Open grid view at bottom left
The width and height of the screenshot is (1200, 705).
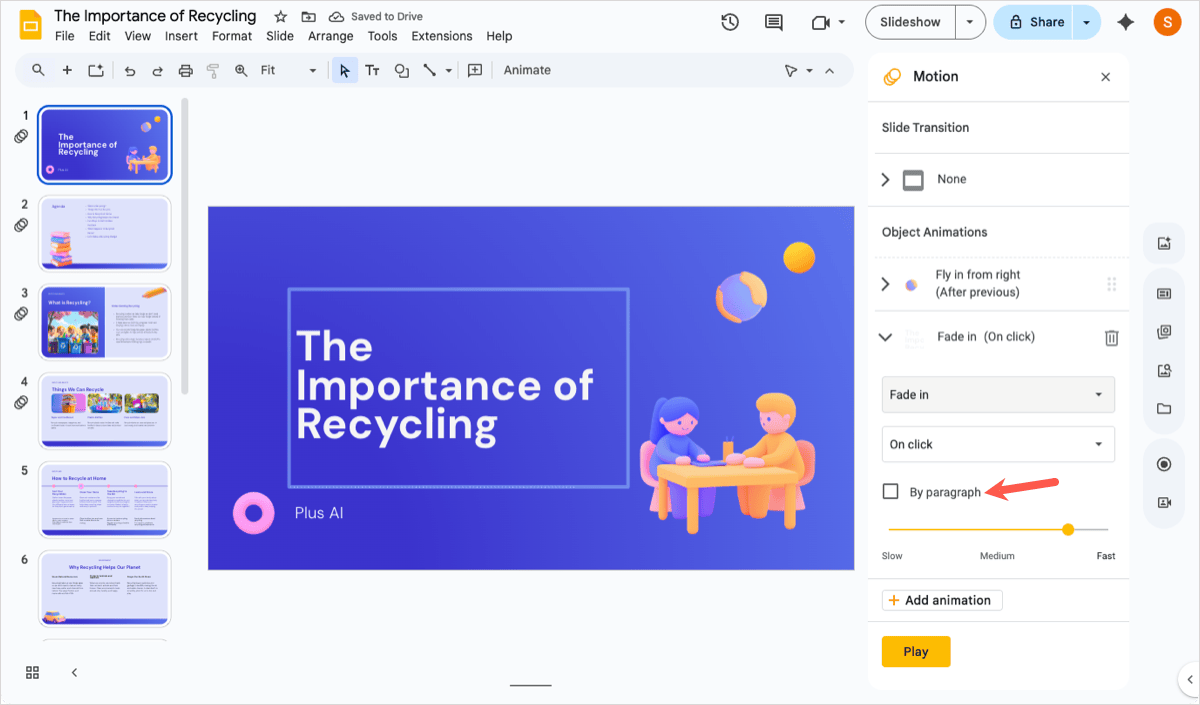(x=32, y=672)
